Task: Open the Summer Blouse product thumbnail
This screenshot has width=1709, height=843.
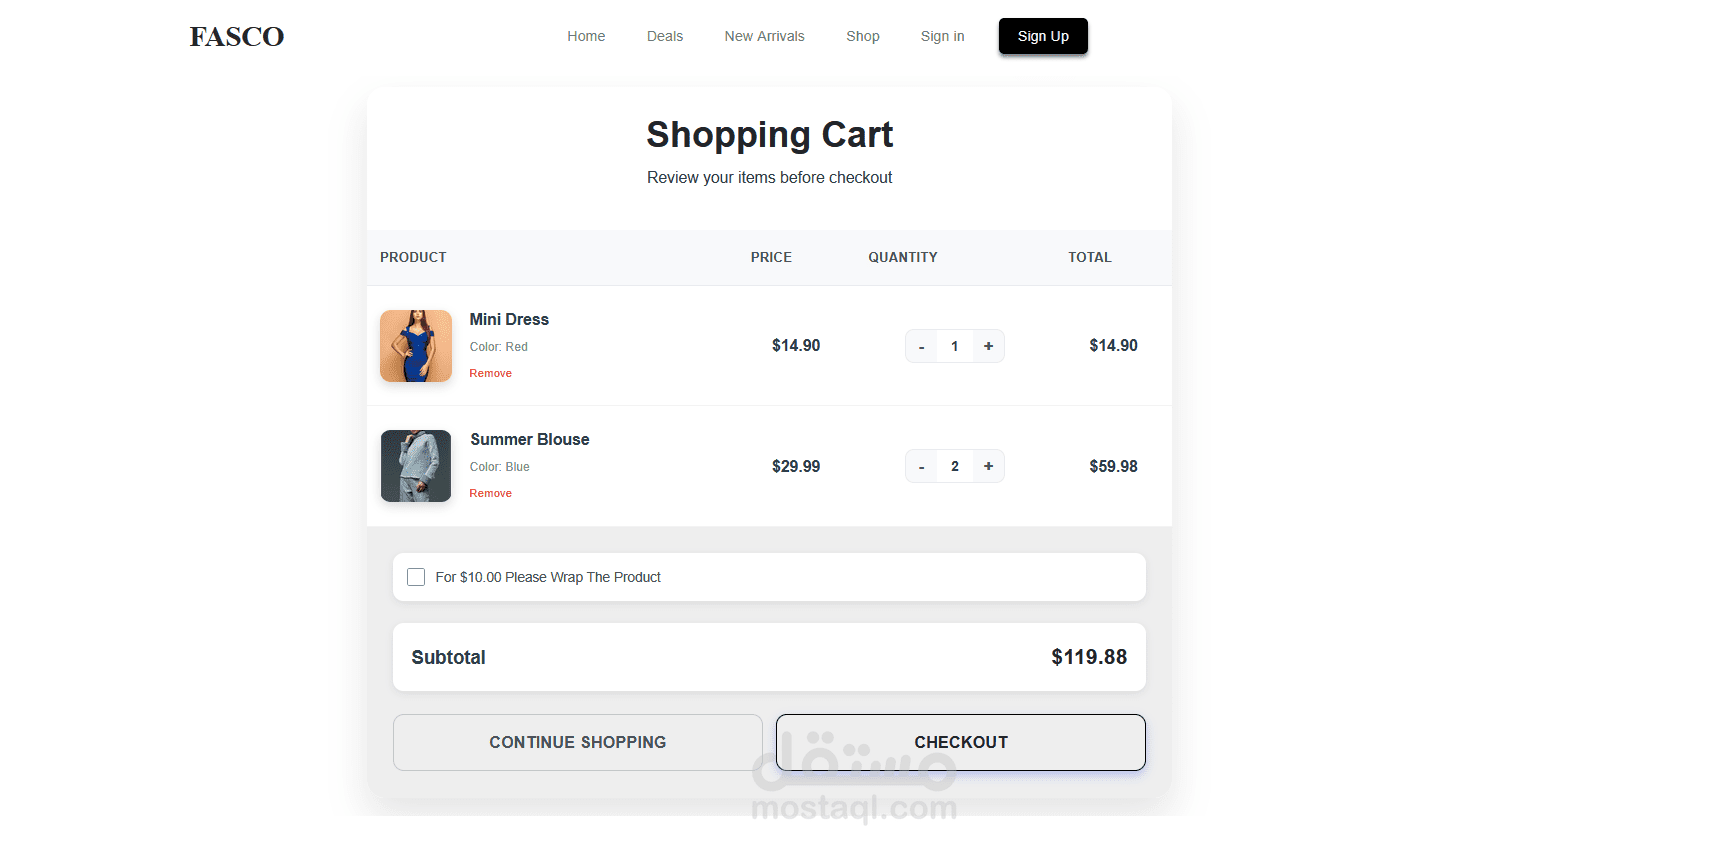Action: tap(416, 466)
